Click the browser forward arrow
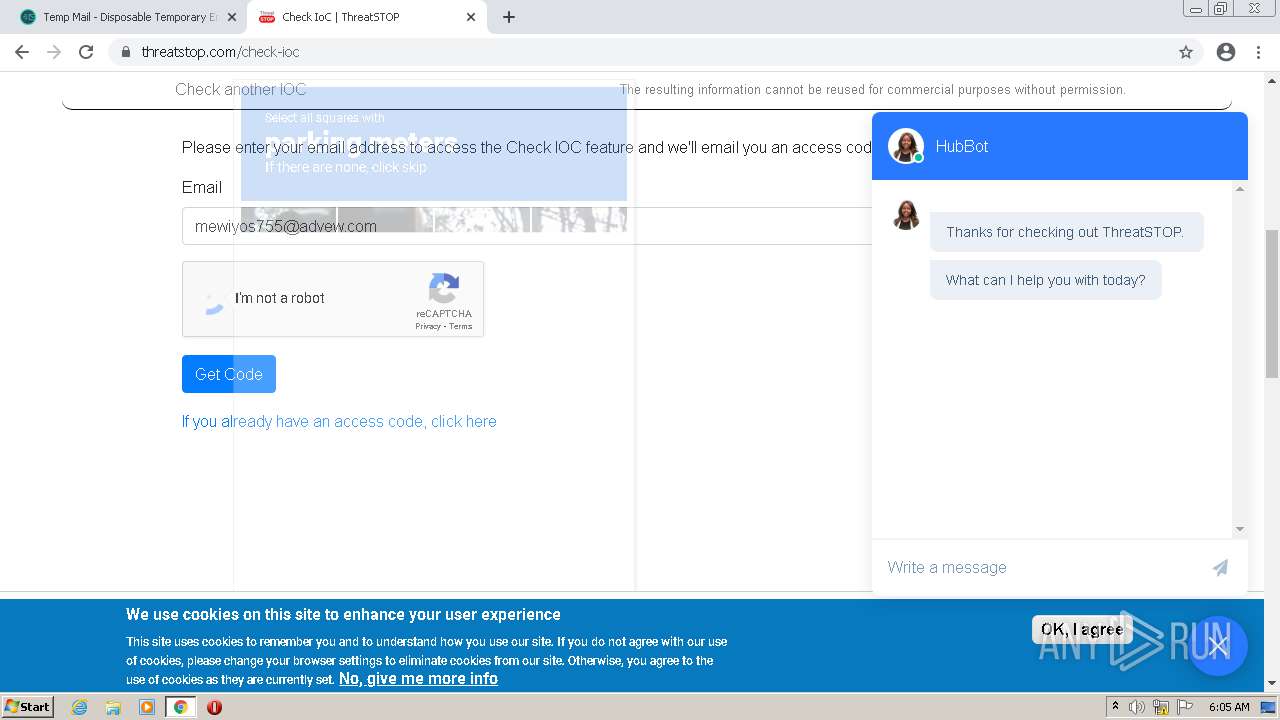 click(x=54, y=52)
